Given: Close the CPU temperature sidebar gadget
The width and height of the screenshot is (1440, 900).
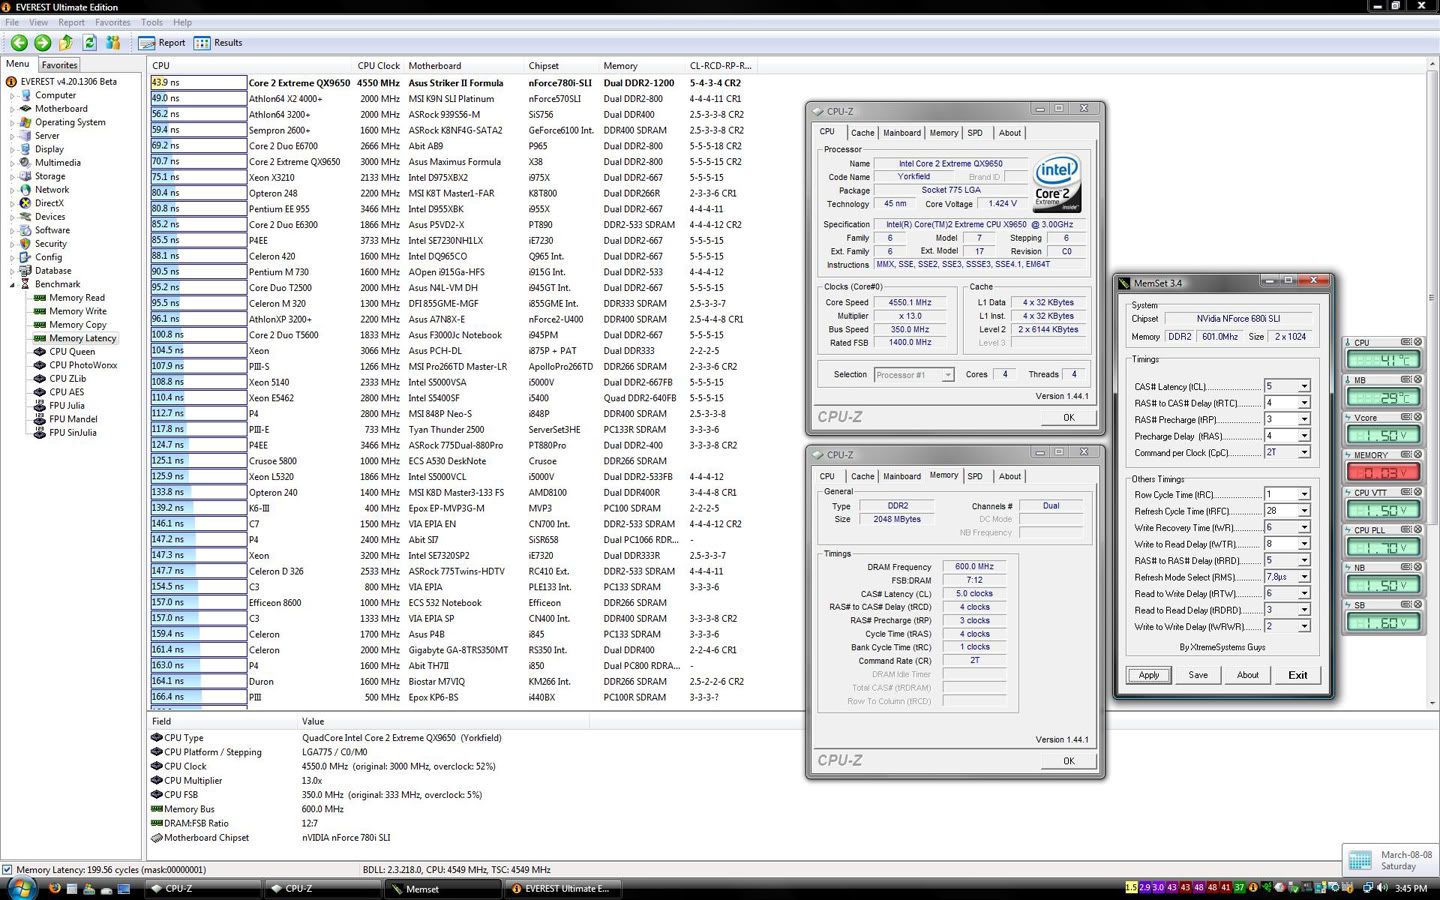Looking at the screenshot, I should [1418, 342].
